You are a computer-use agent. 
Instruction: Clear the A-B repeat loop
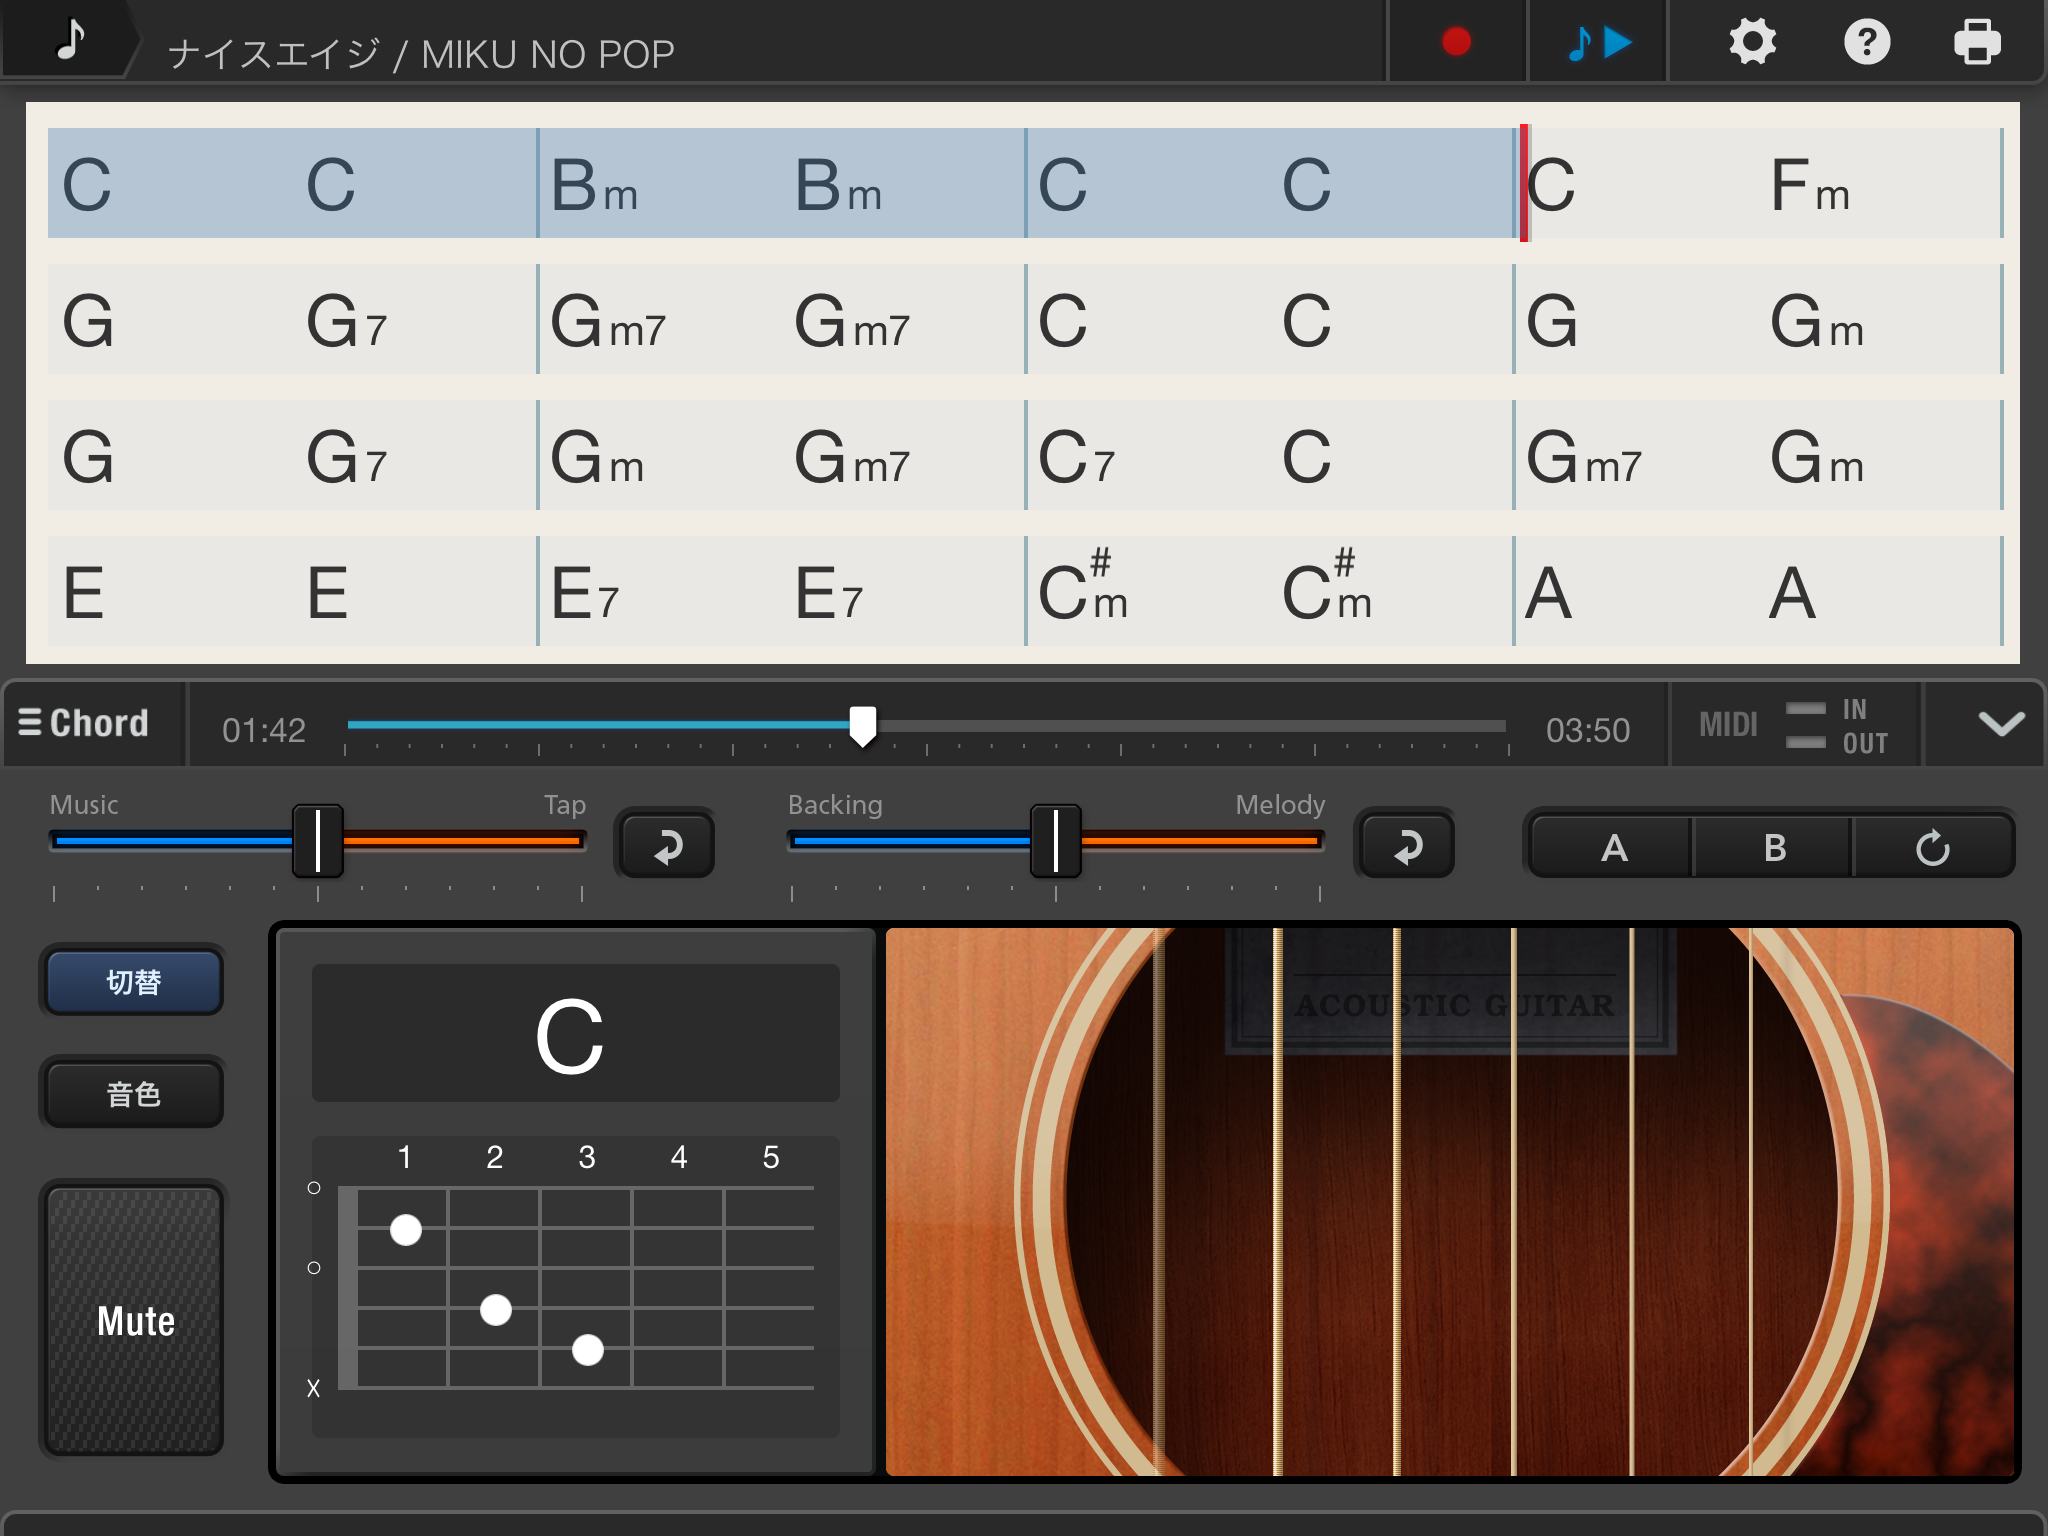click(x=1932, y=847)
